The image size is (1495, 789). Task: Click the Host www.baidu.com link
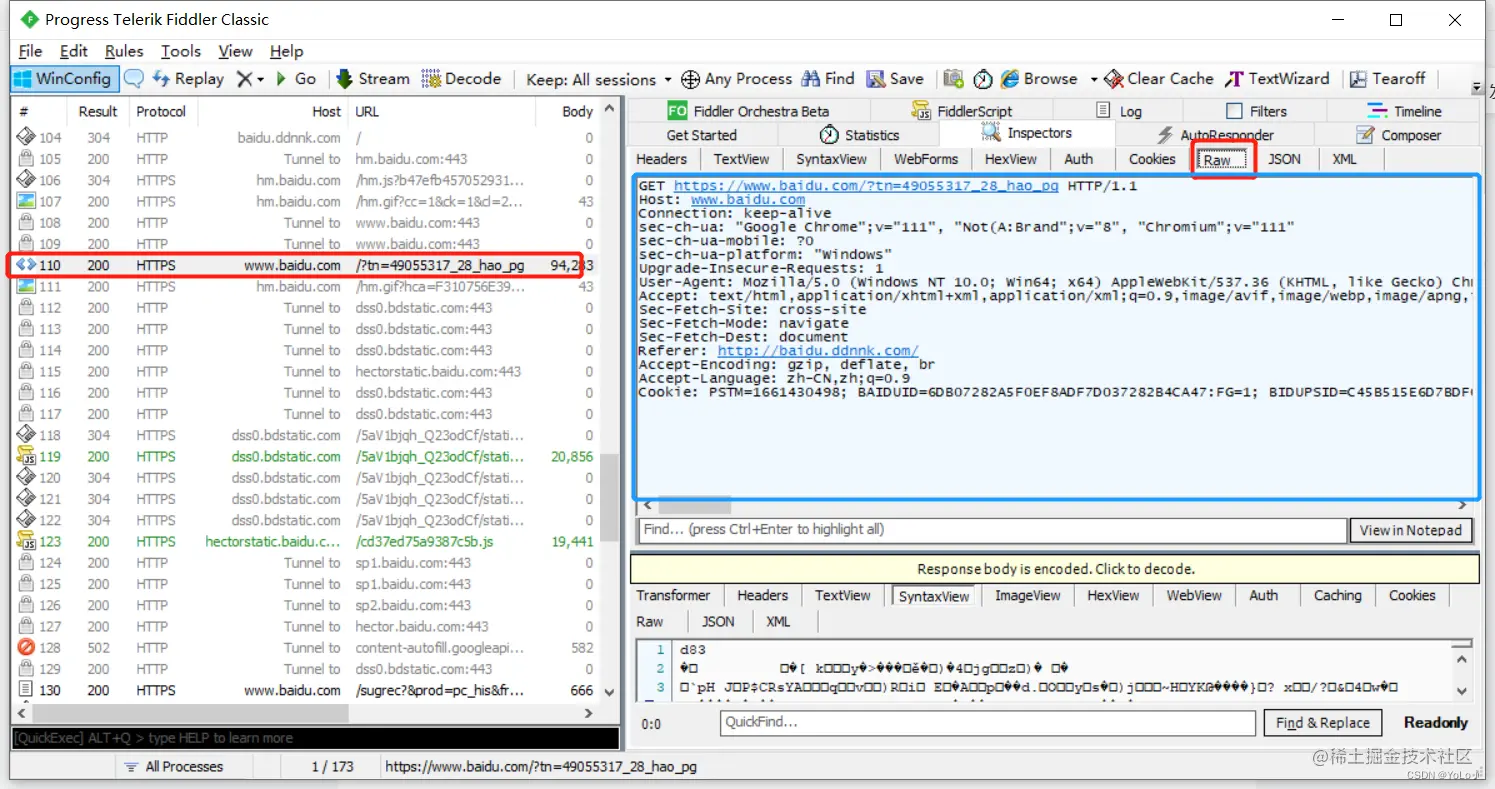(x=748, y=200)
